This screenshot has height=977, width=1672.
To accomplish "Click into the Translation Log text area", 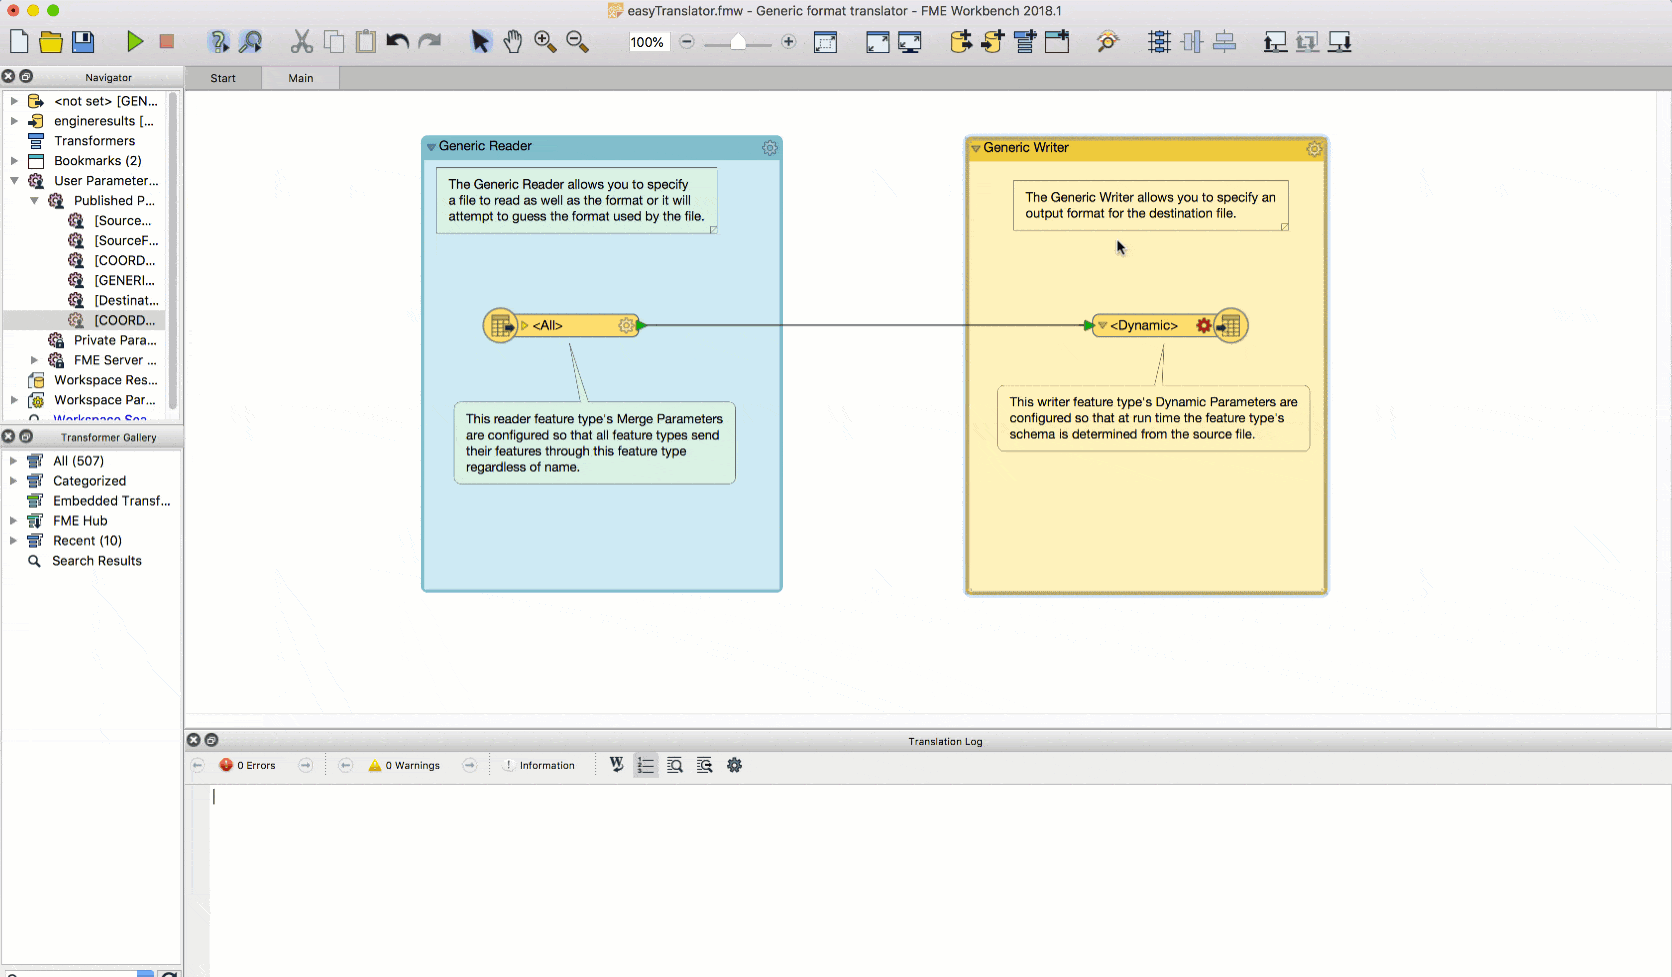I will coord(940,880).
